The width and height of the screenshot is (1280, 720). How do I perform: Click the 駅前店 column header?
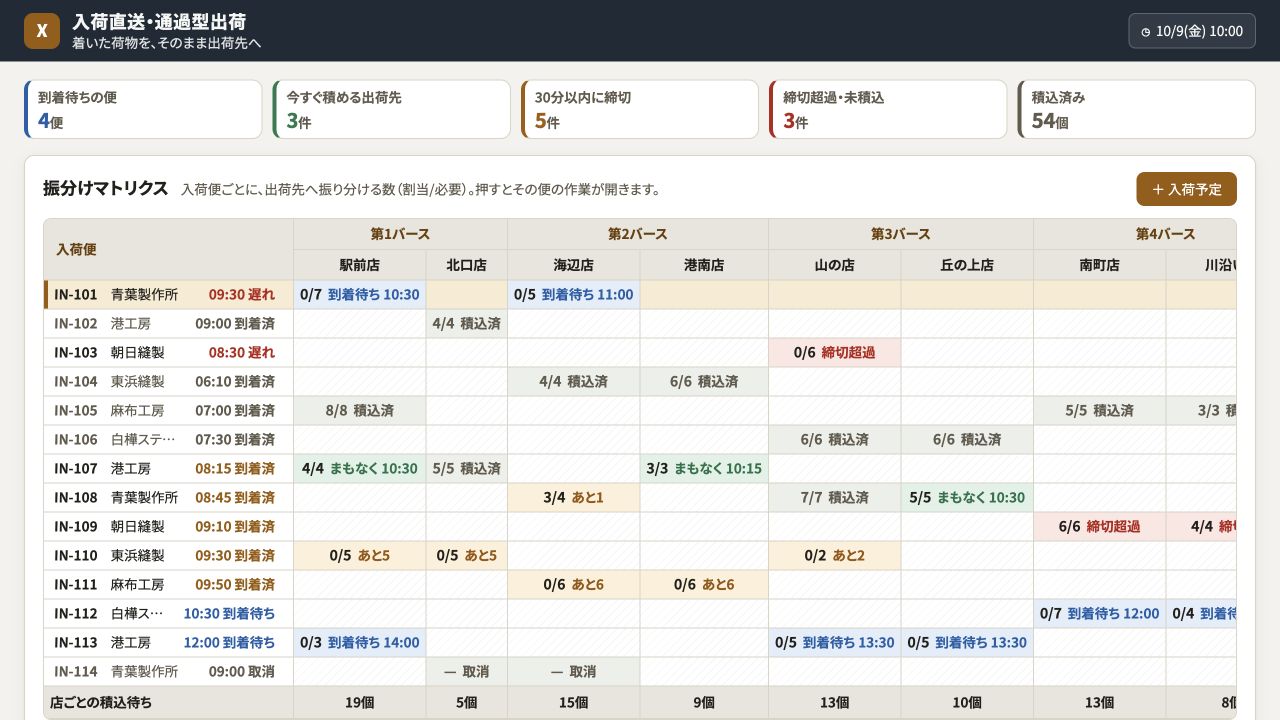pos(360,265)
